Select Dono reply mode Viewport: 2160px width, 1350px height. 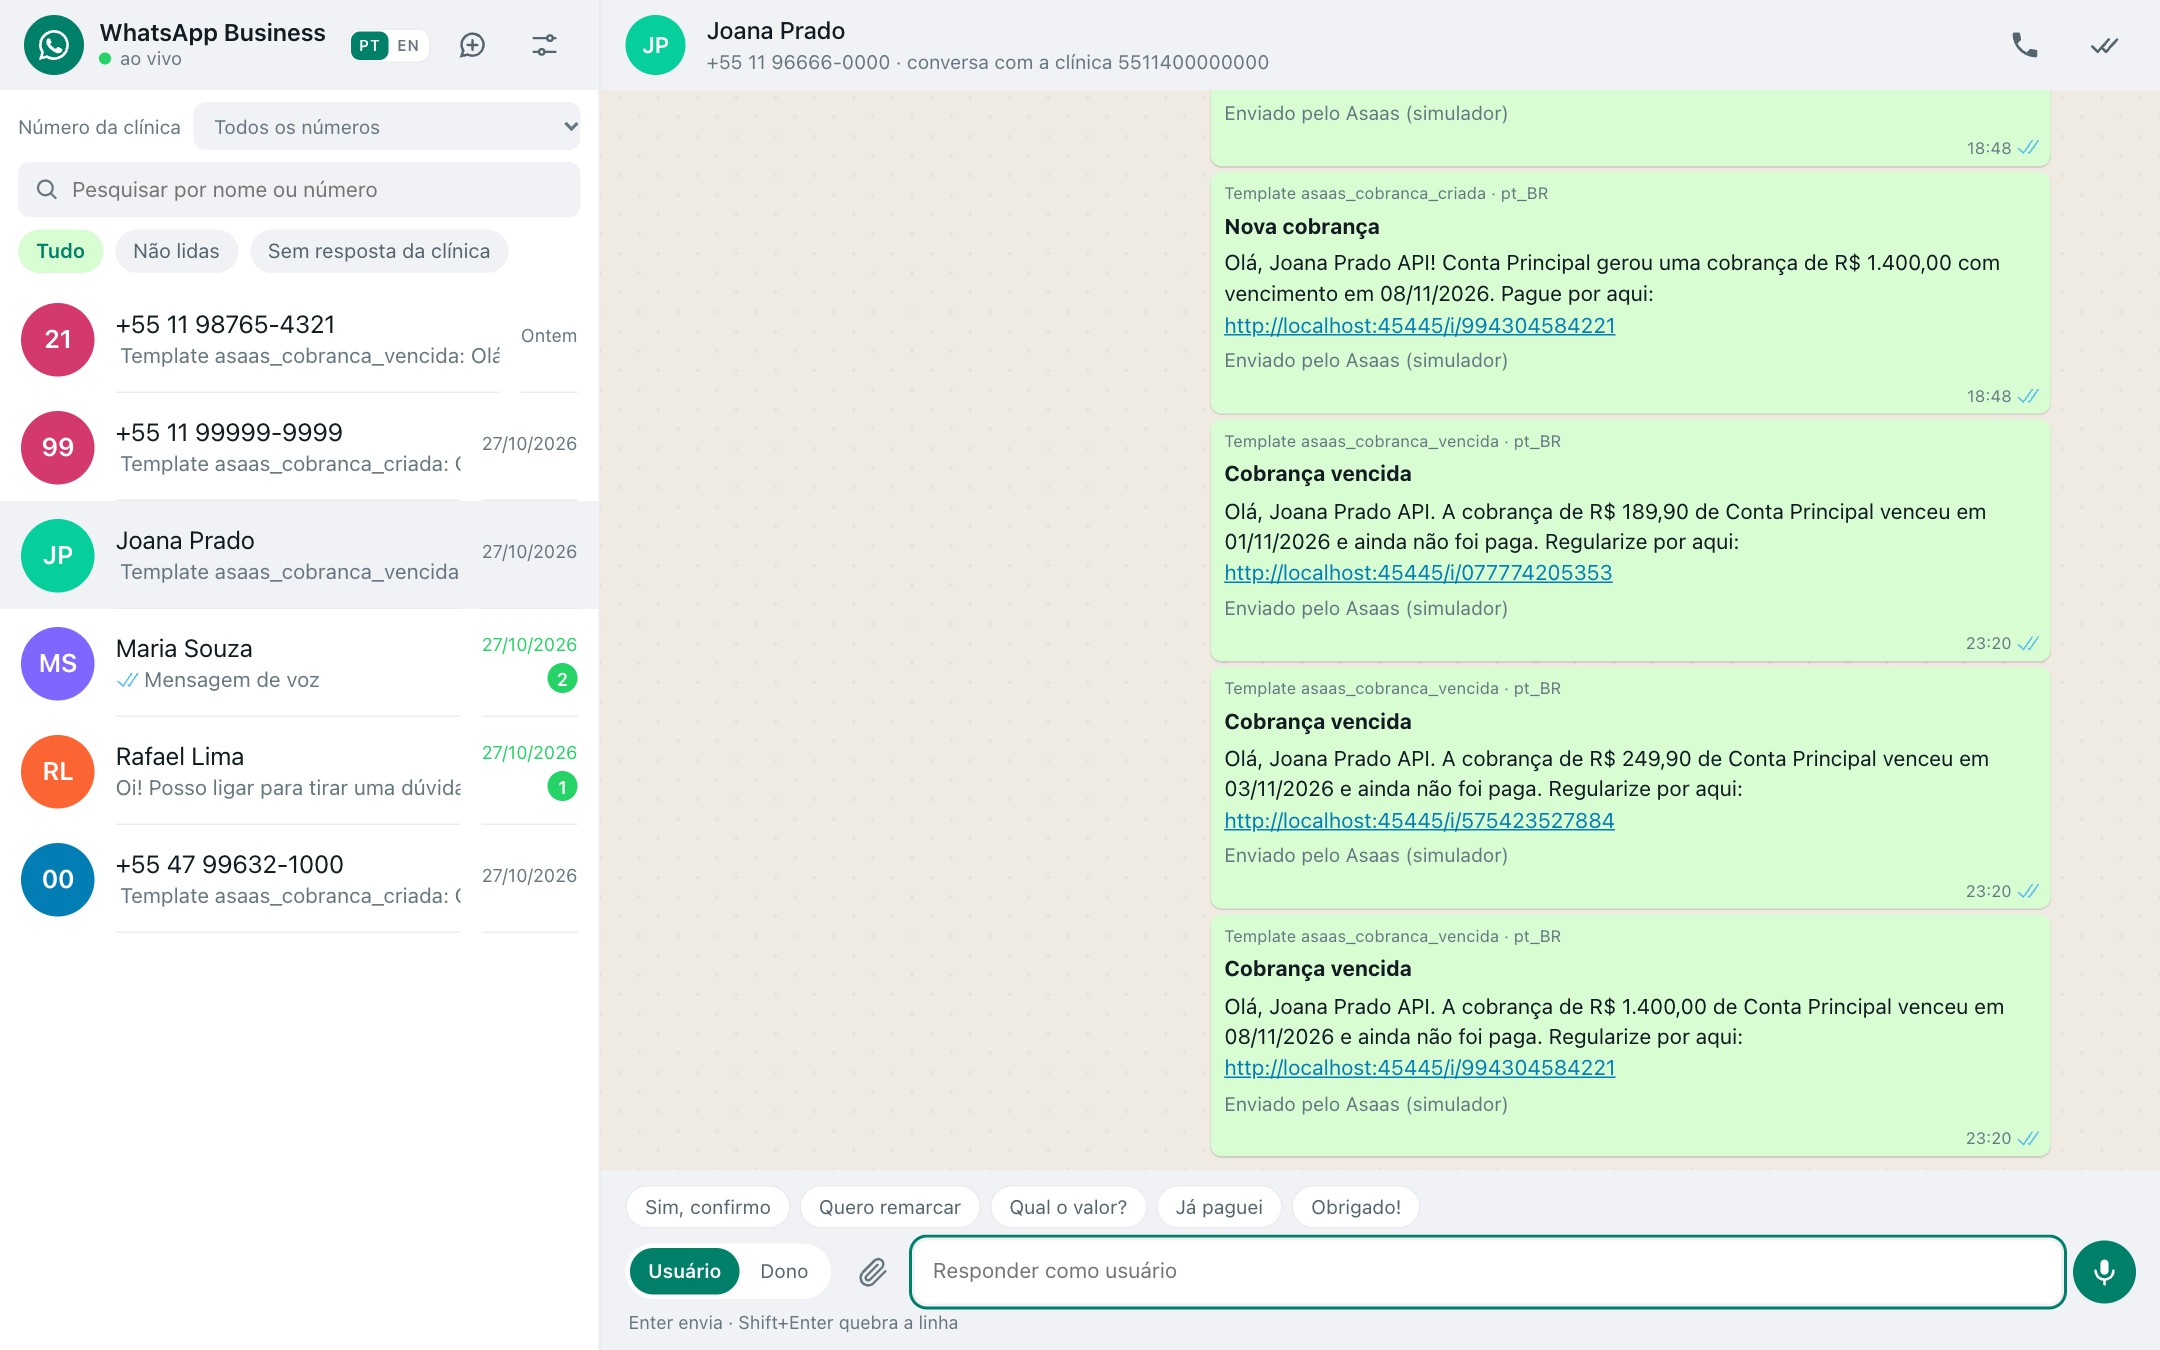pos(783,1271)
